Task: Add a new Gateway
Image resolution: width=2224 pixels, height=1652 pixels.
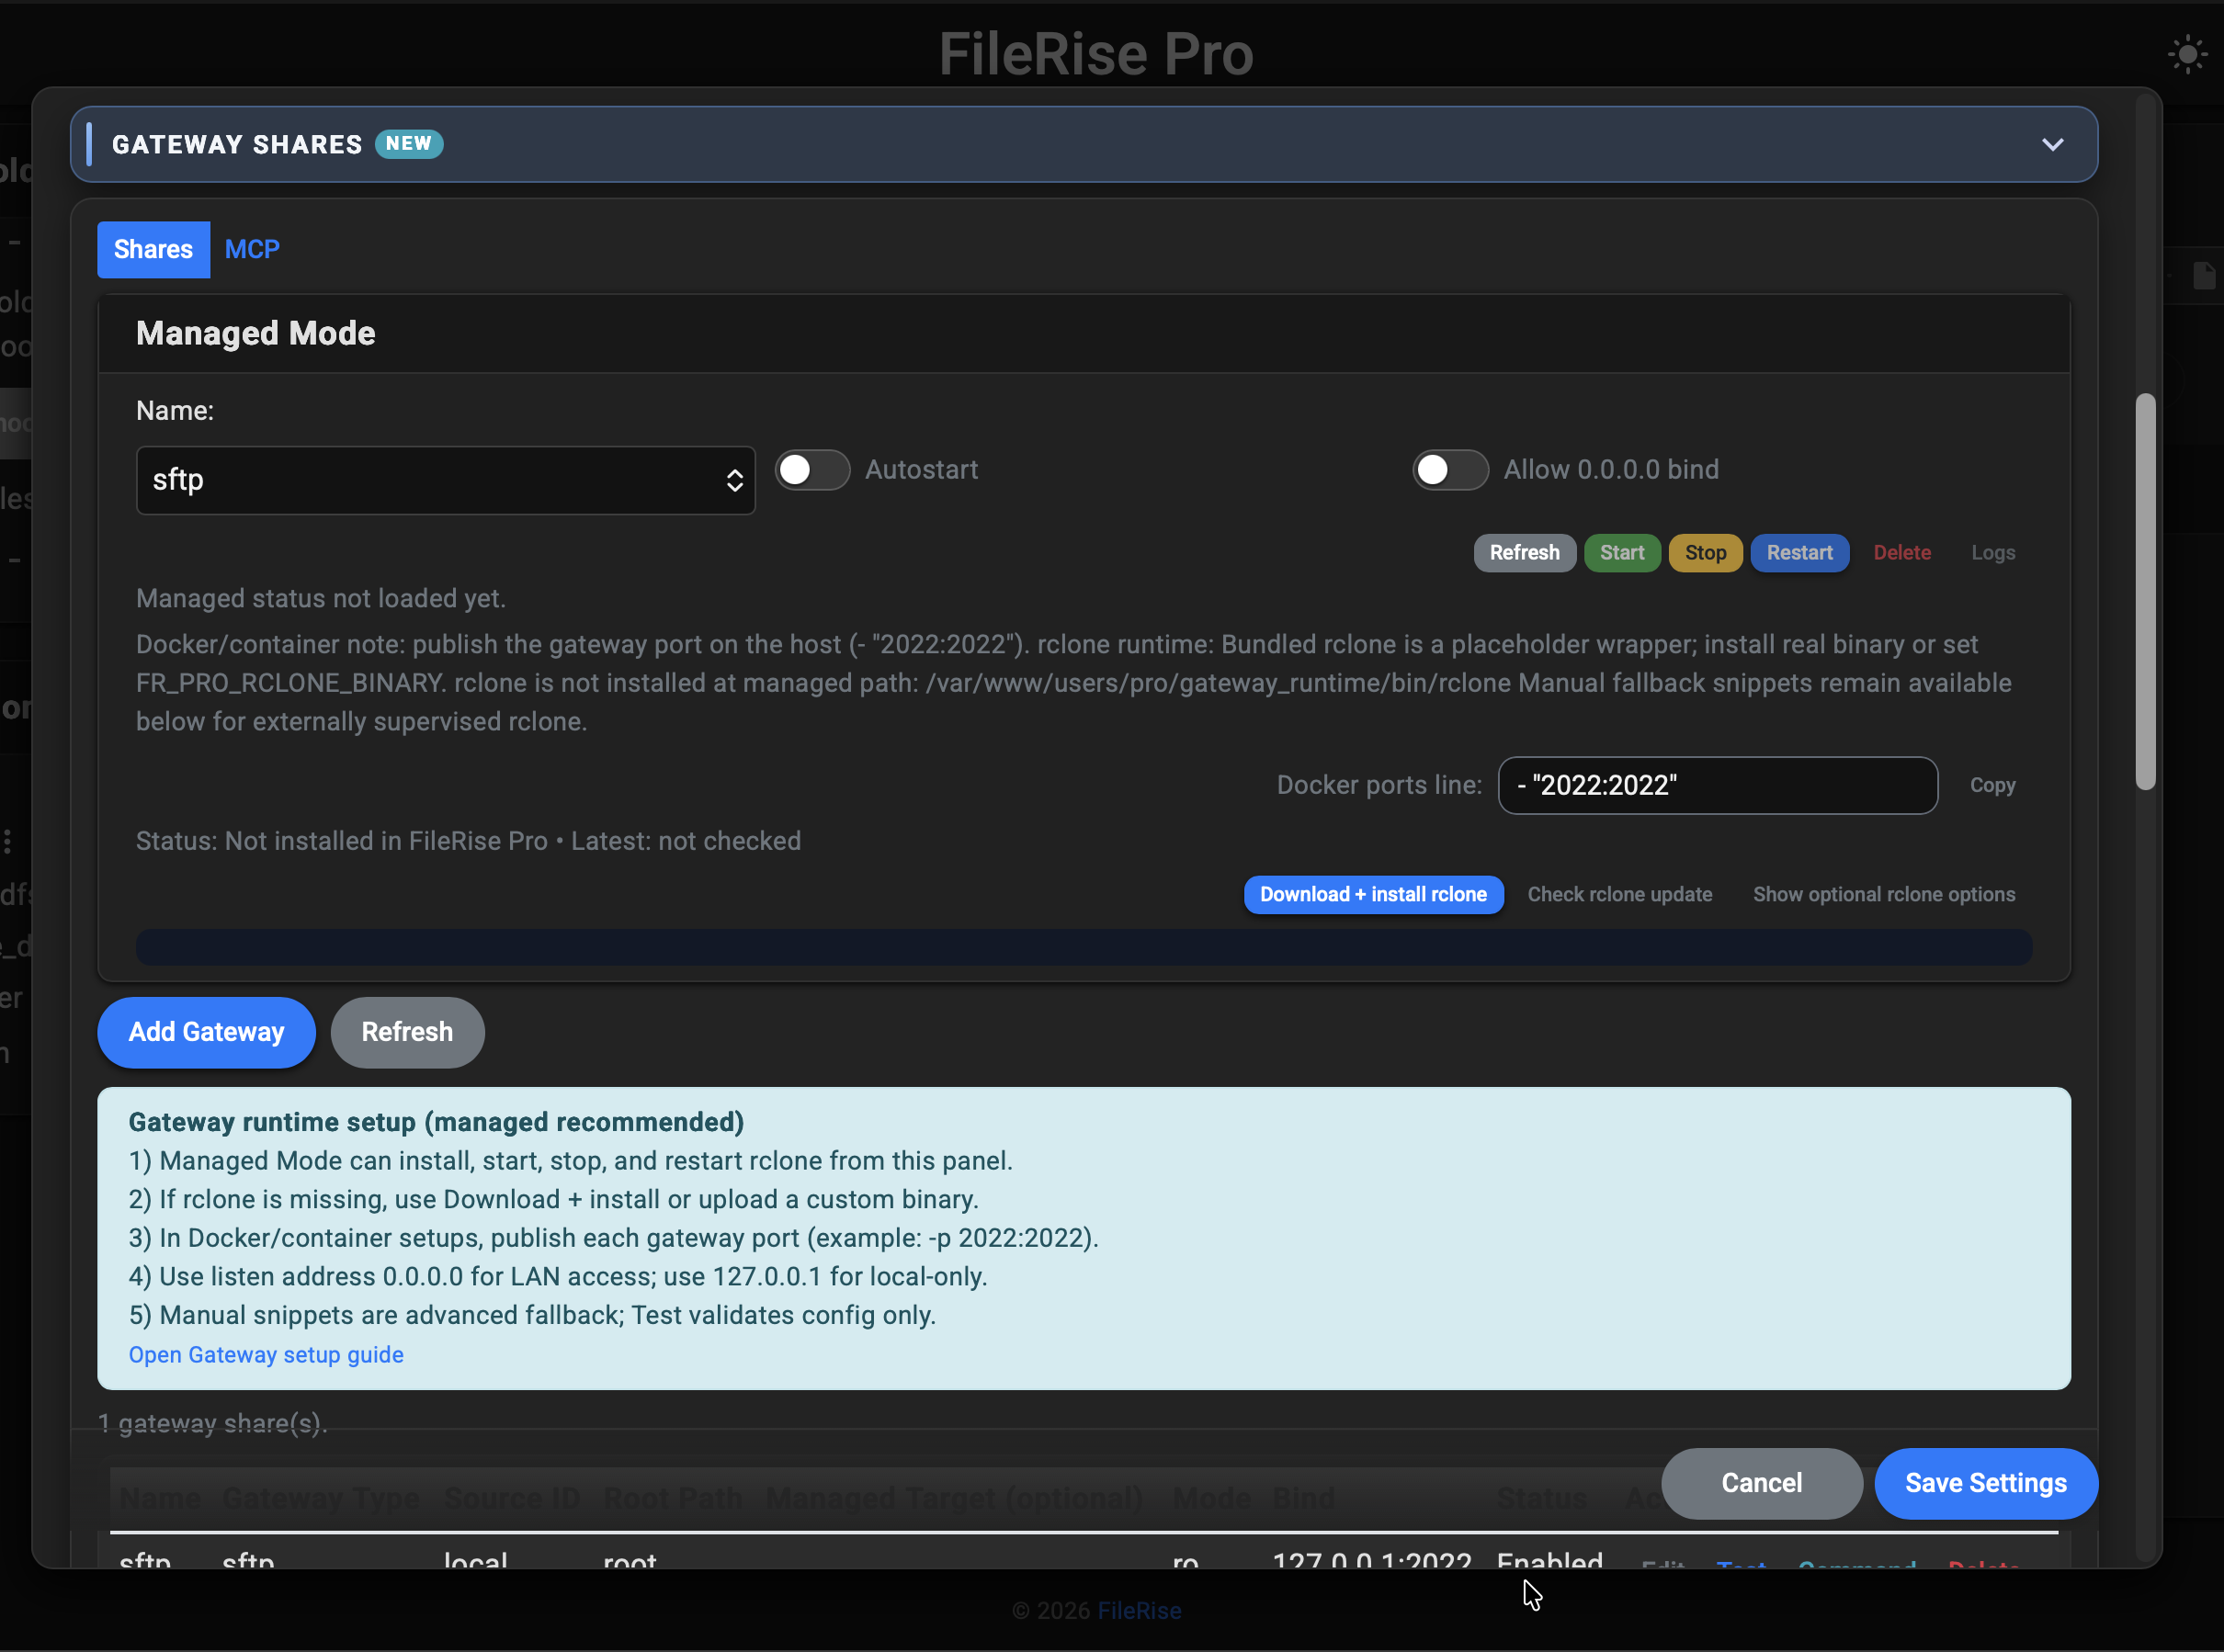Action: click(206, 1032)
